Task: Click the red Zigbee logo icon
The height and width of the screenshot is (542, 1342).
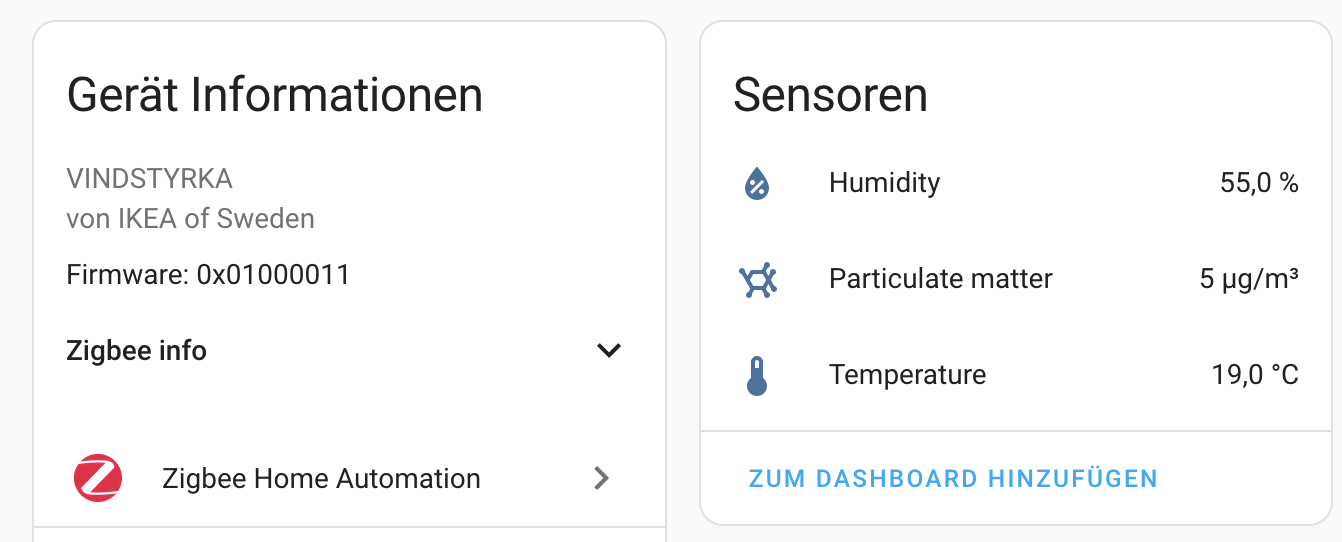Action: (98, 478)
